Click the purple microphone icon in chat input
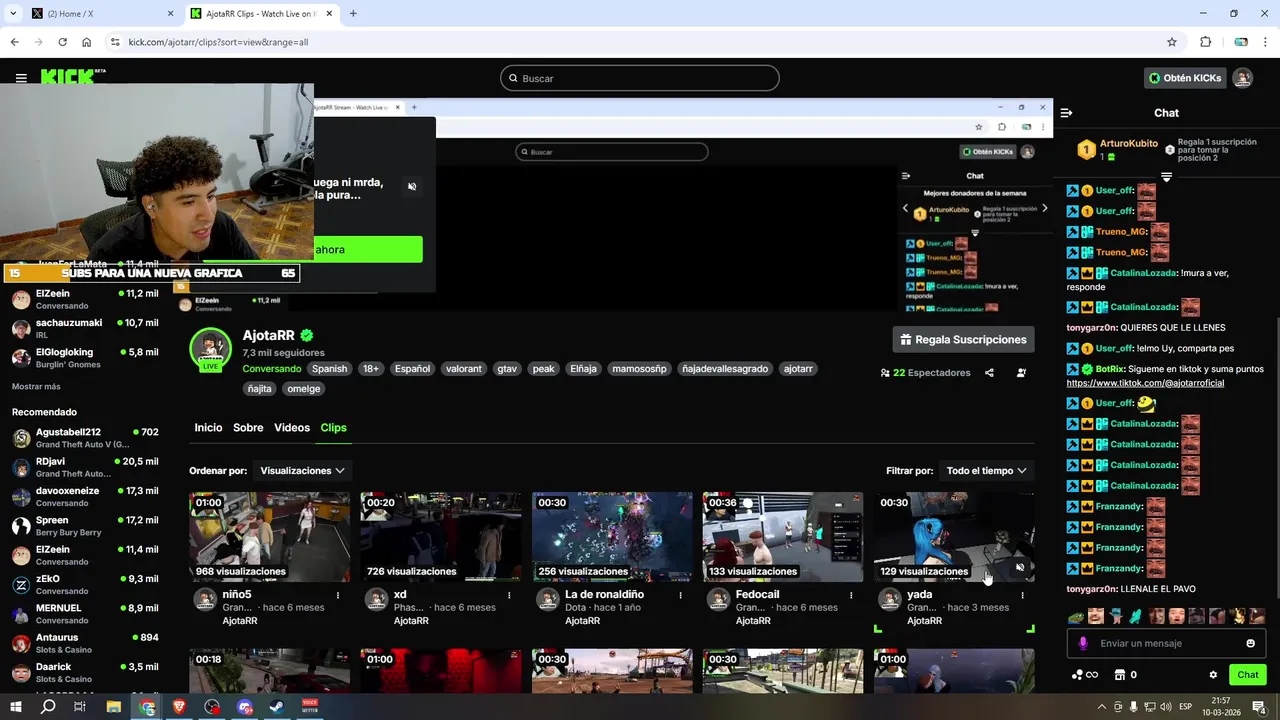This screenshot has height=720, width=1280. [1083, 643]
